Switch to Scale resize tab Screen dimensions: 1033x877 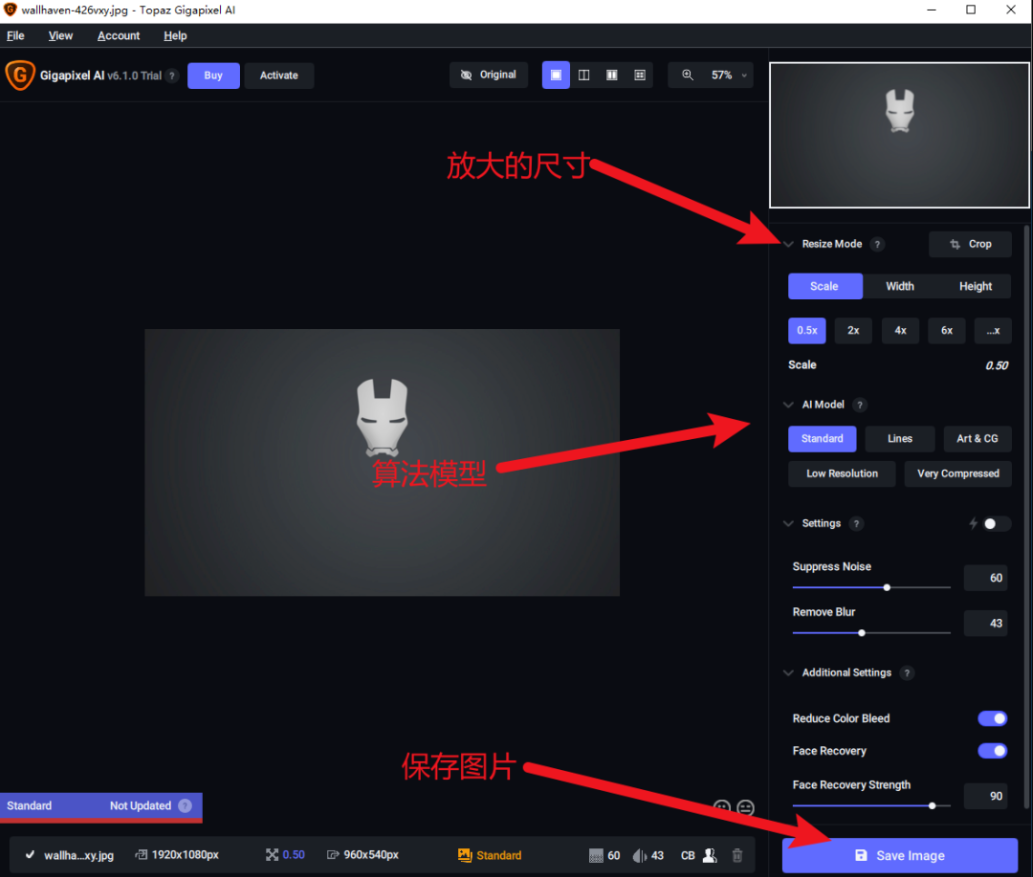pos(825,286)
